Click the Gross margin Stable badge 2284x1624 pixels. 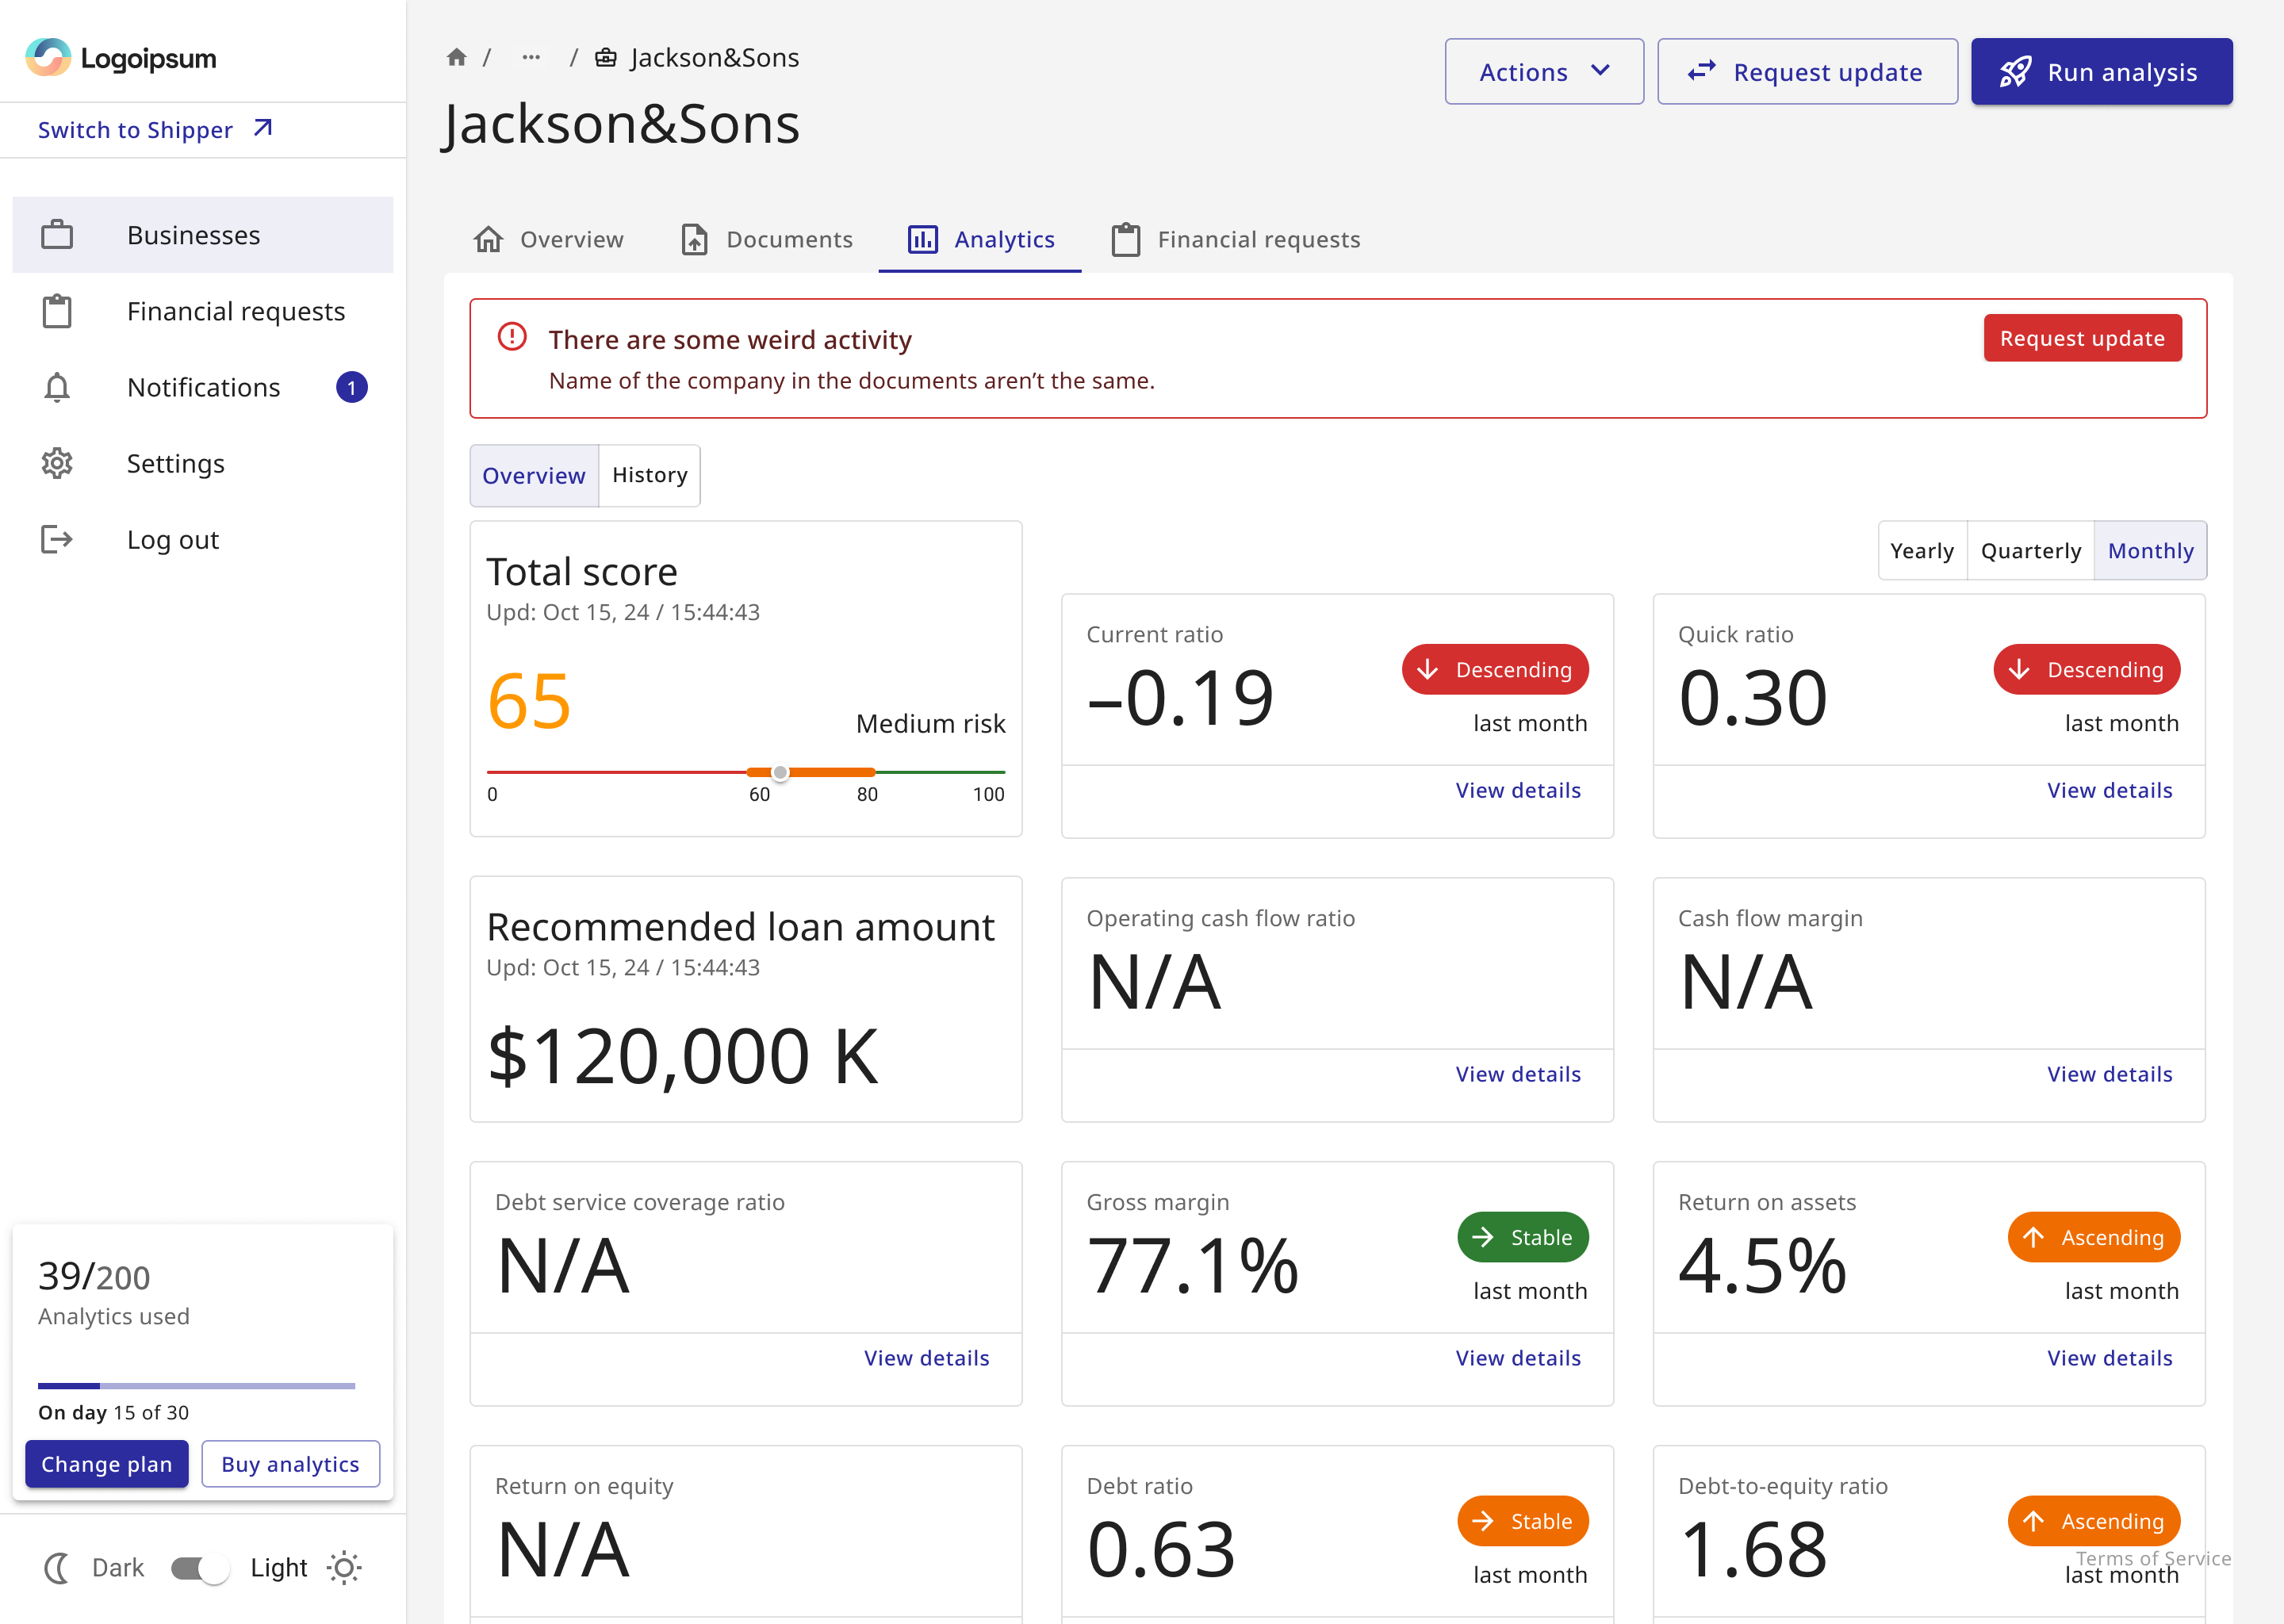pos(1523,1237)
